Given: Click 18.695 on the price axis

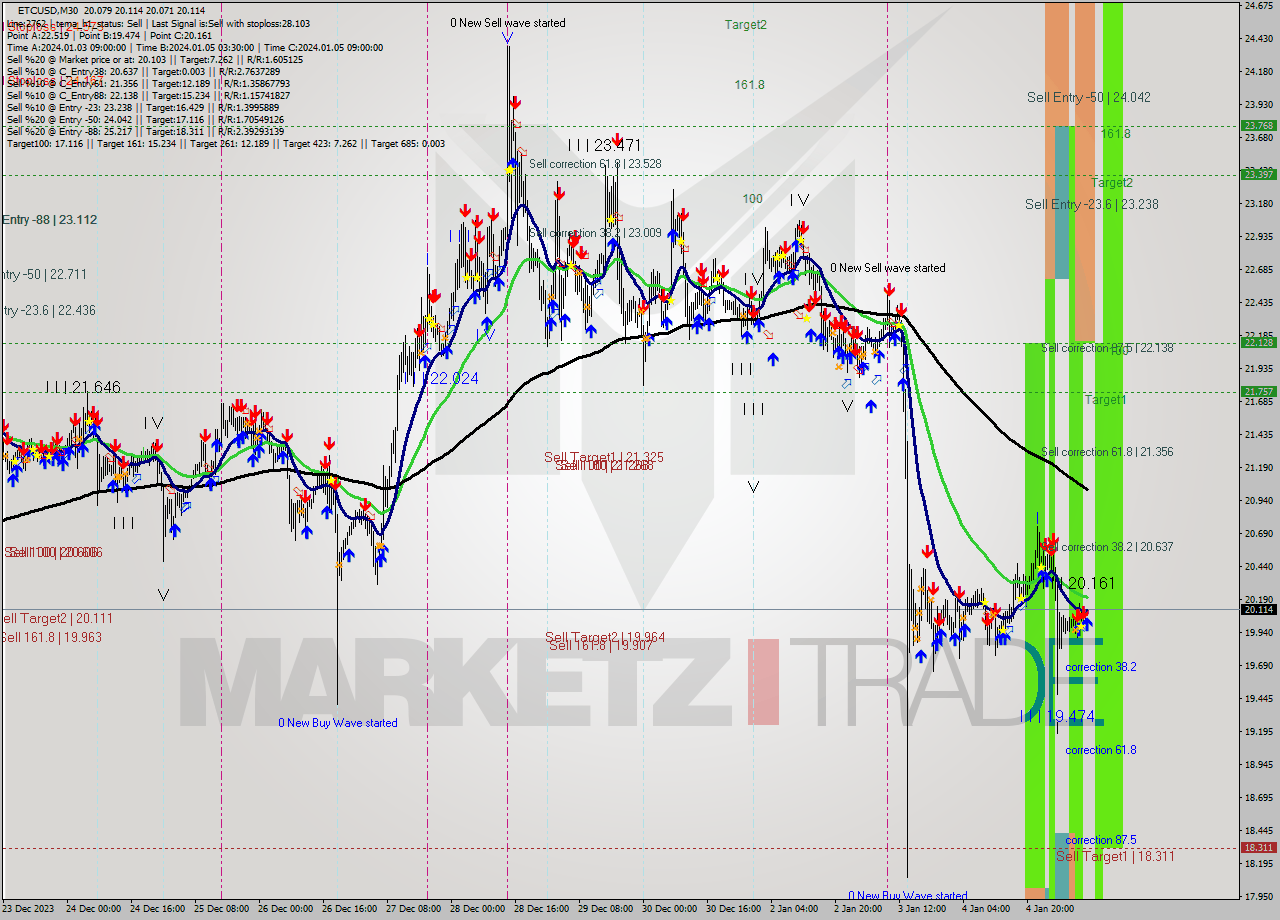Looking at the screenshot, I should point(1258,798).
